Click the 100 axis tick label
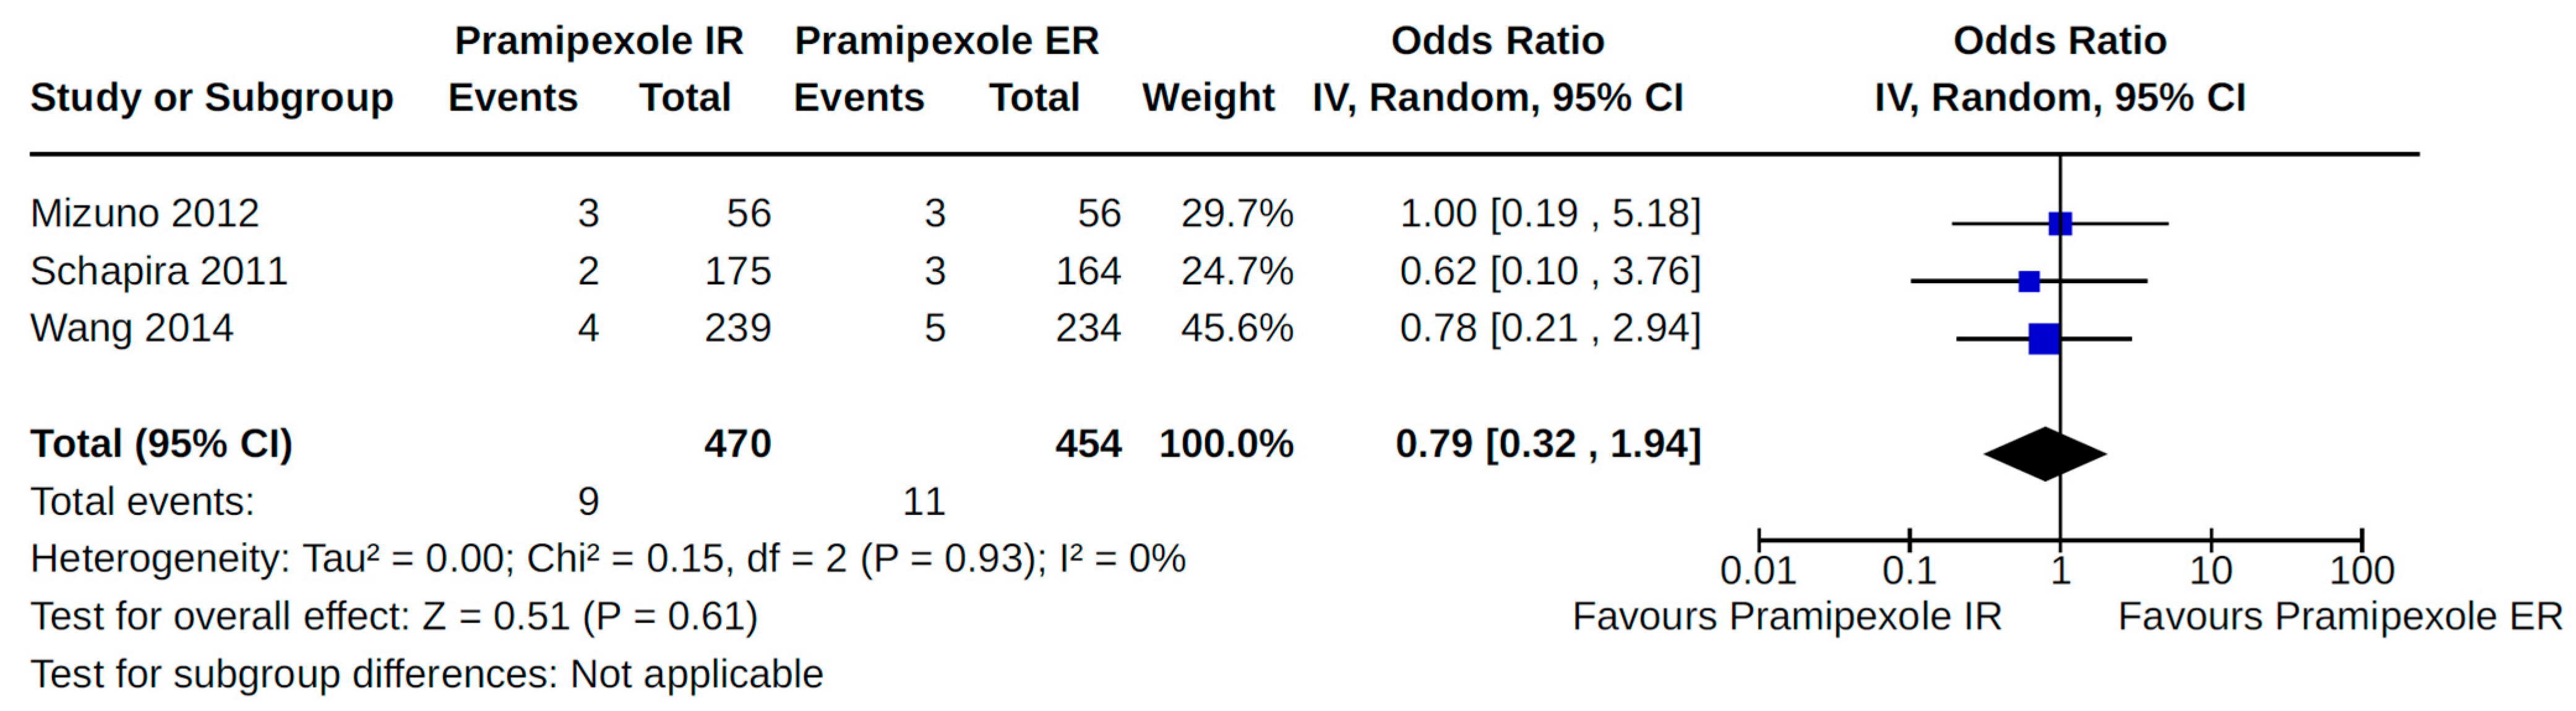Screen dimensions: 2576x711 coord(2361,571)
